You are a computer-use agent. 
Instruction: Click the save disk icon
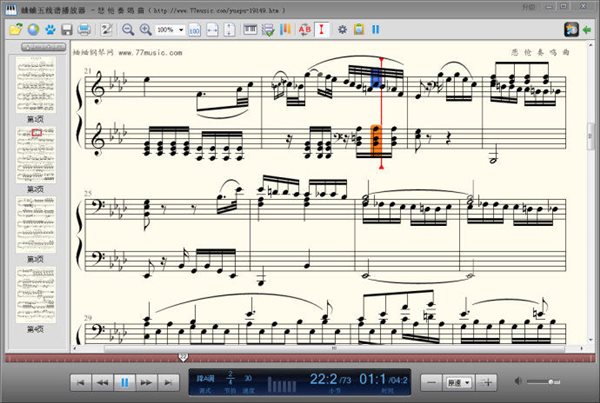tap(67, 30)
